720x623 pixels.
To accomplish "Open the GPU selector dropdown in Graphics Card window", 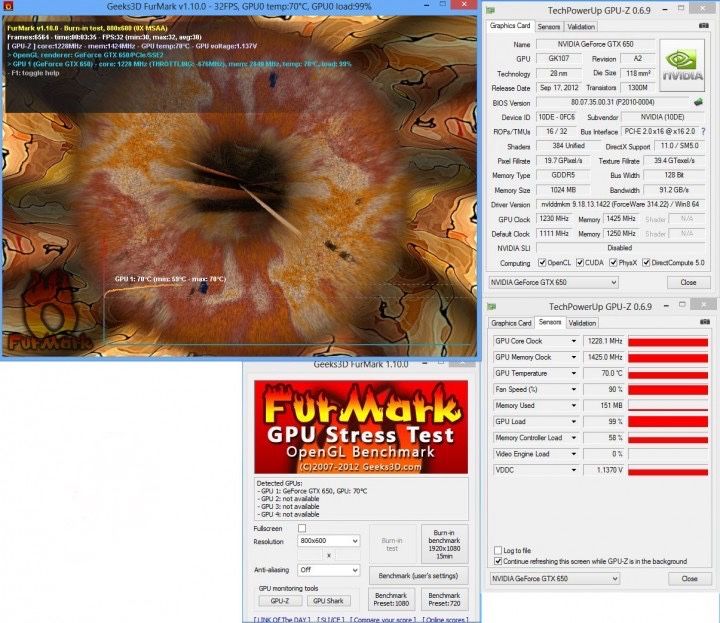I will [x=553, y=282].
